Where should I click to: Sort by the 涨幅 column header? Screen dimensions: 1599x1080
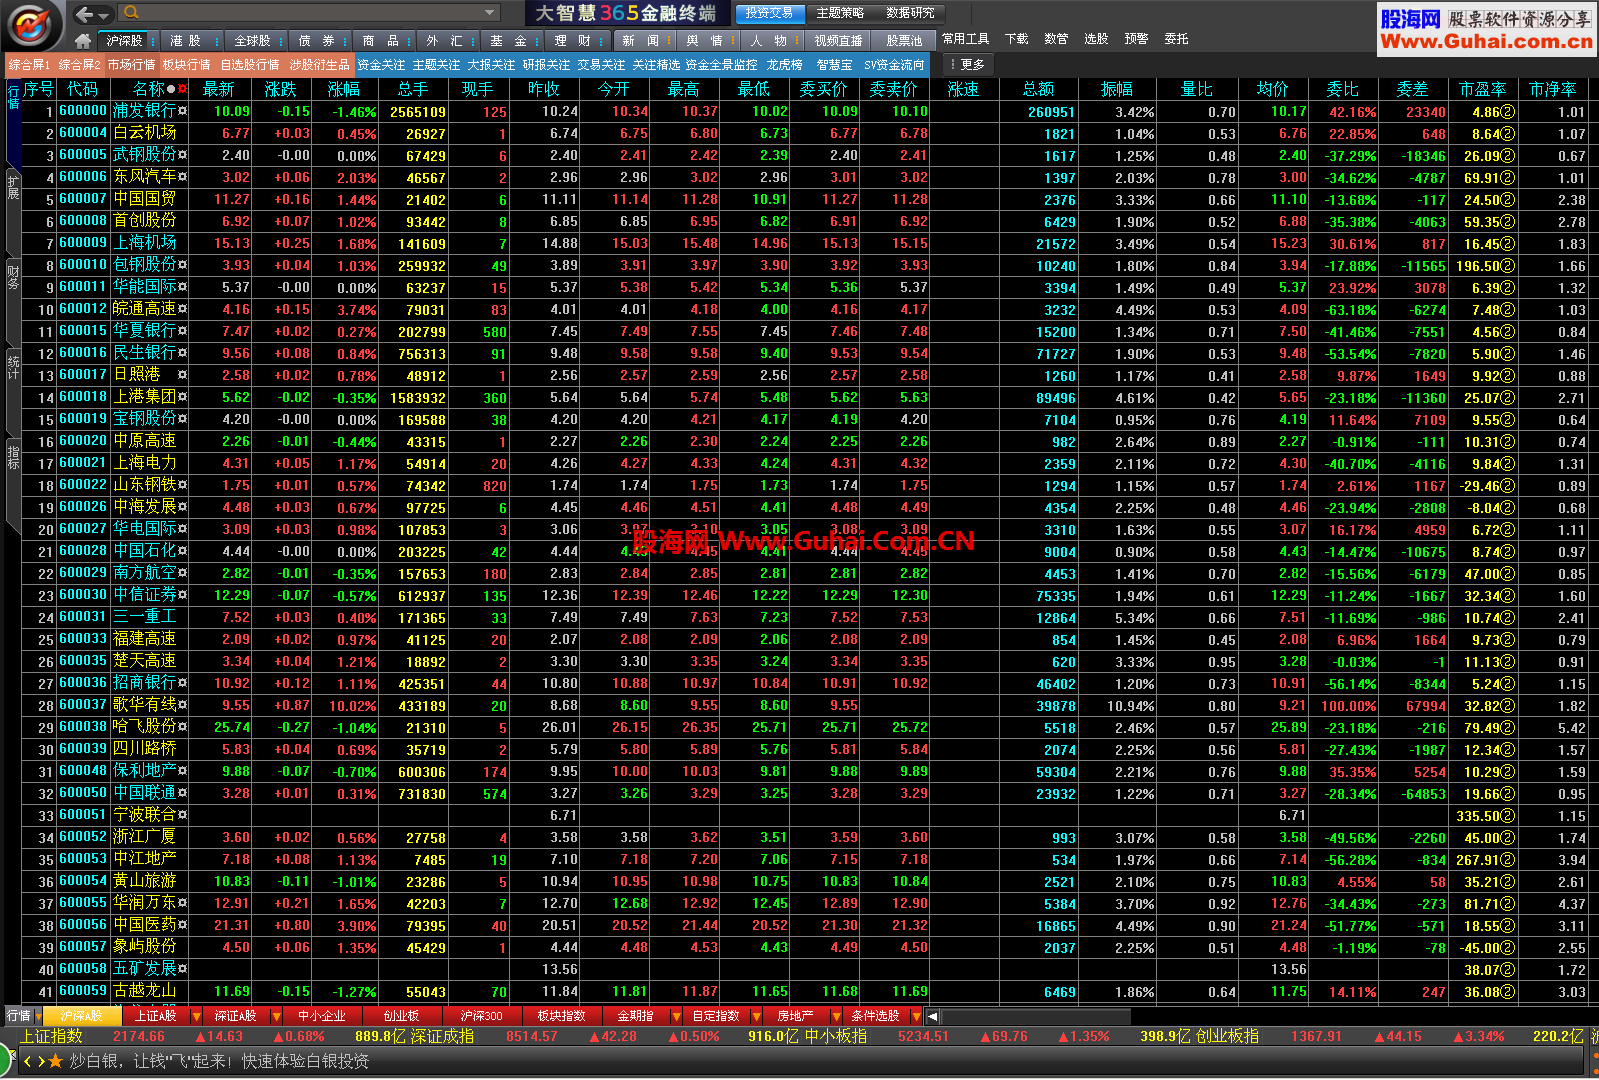344,89
